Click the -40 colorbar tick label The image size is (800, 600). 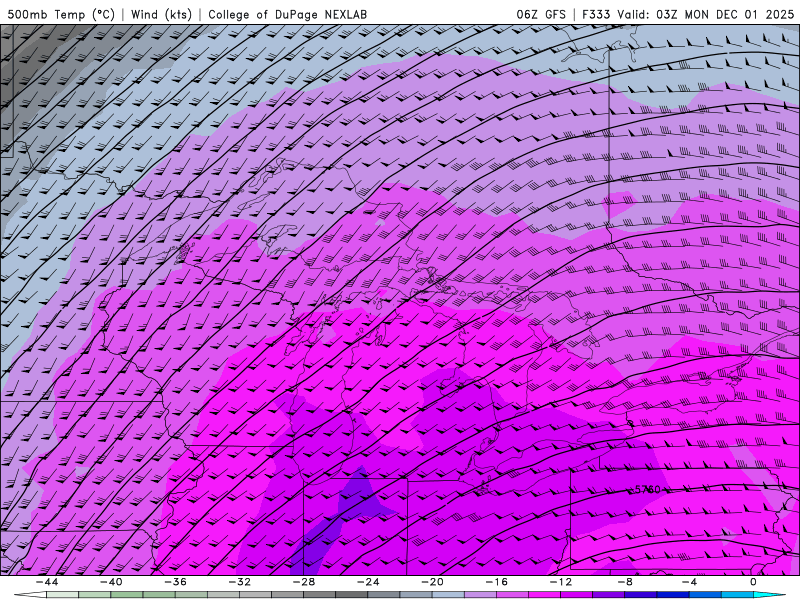coord(111,582)
